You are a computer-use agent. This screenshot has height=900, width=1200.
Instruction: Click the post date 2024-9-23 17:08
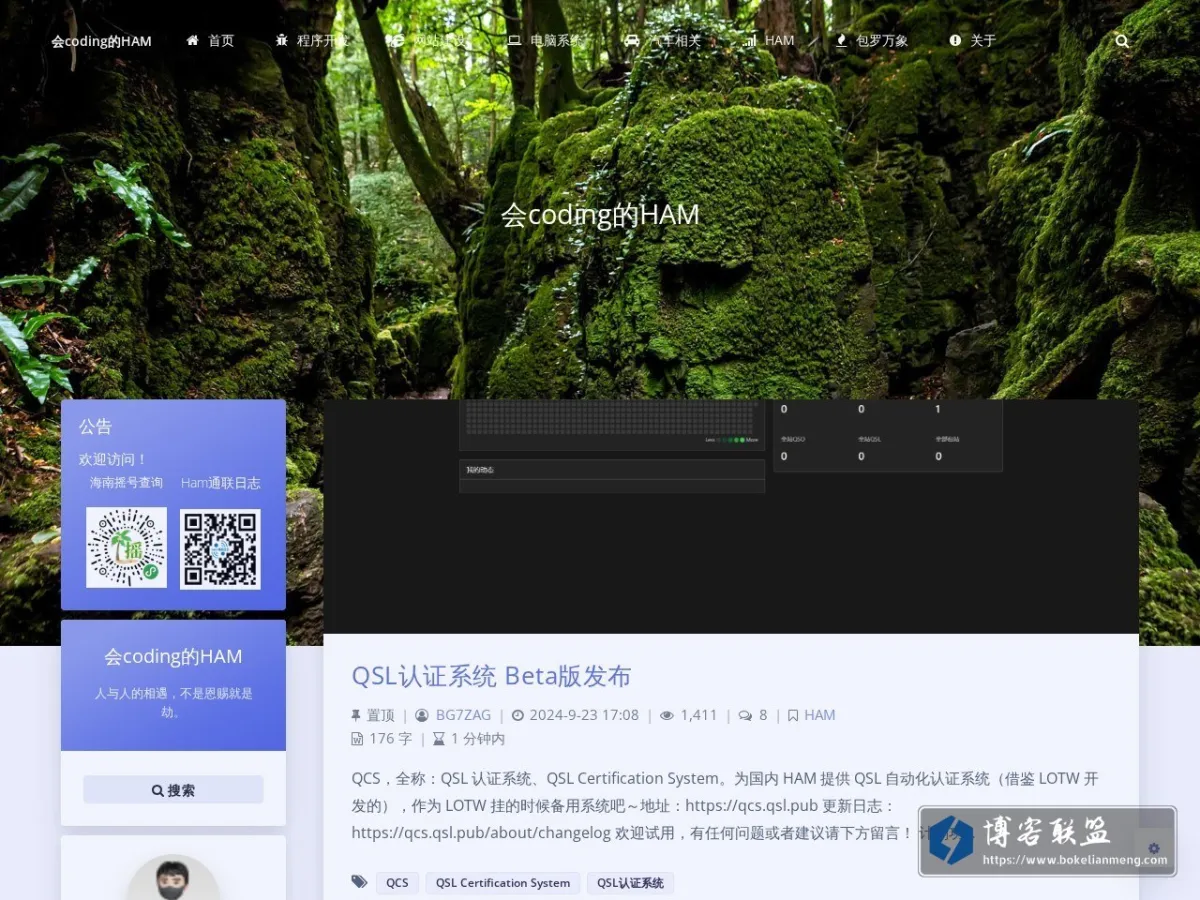(x=584, y=715)
